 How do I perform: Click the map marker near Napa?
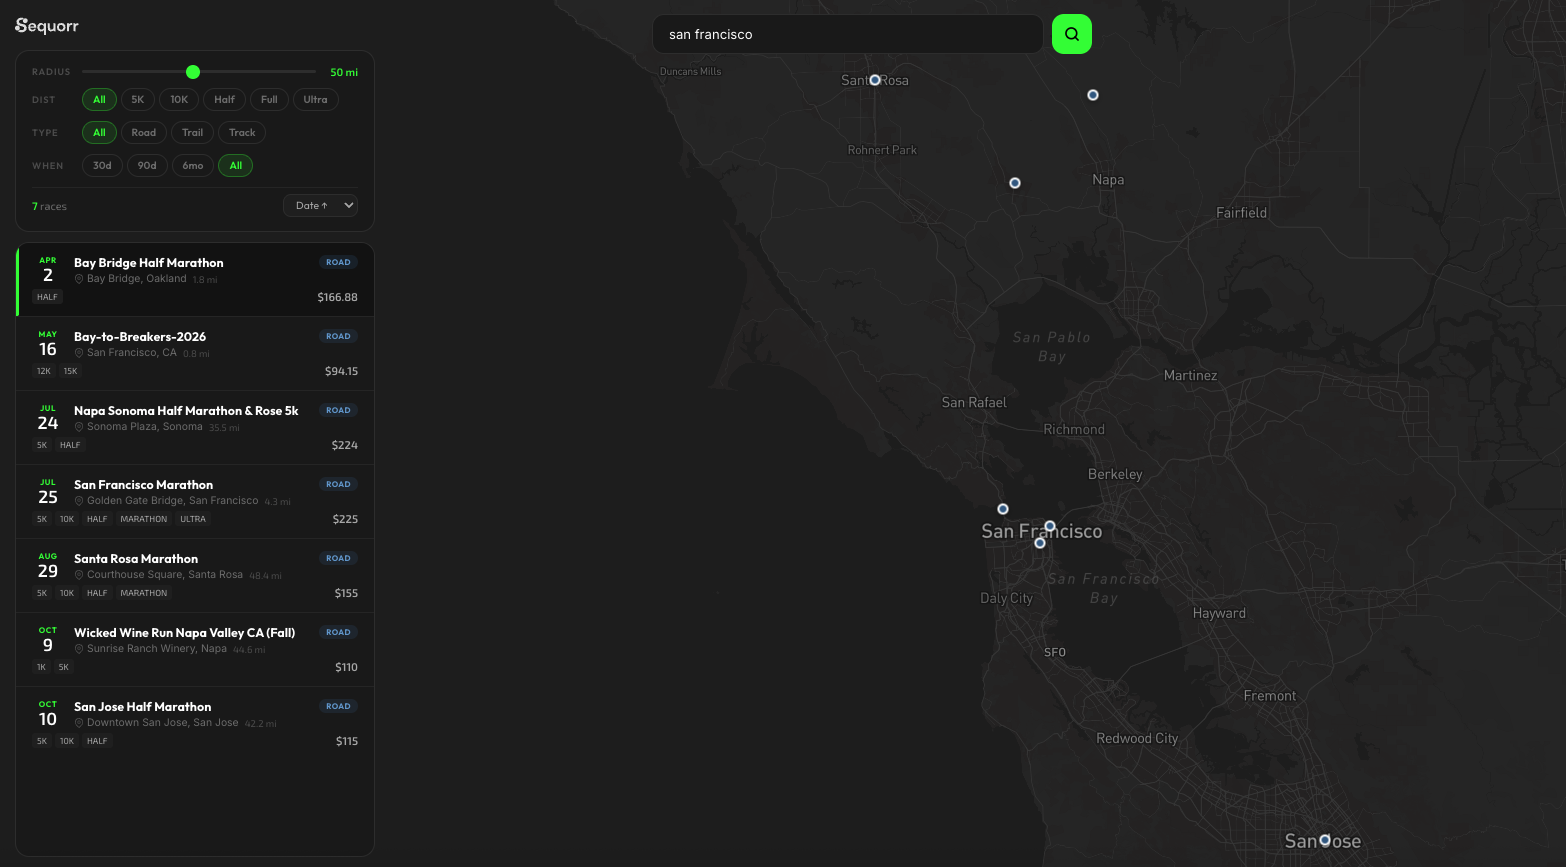(1093, 94)
